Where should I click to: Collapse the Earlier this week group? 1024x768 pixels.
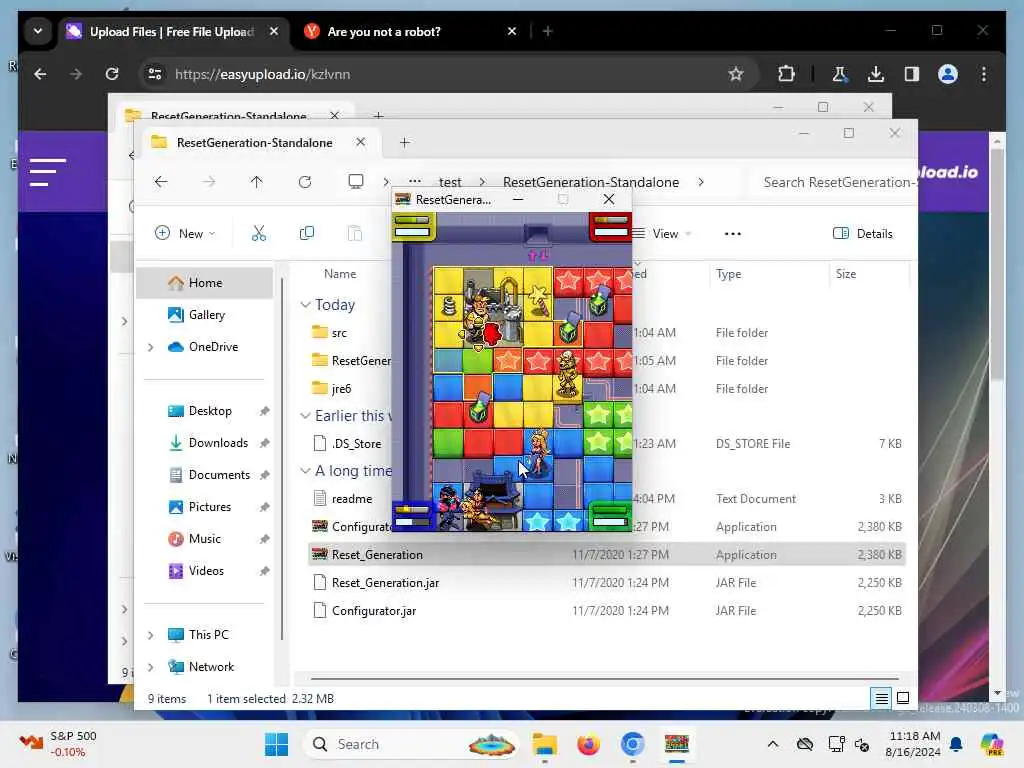point(305,416)
